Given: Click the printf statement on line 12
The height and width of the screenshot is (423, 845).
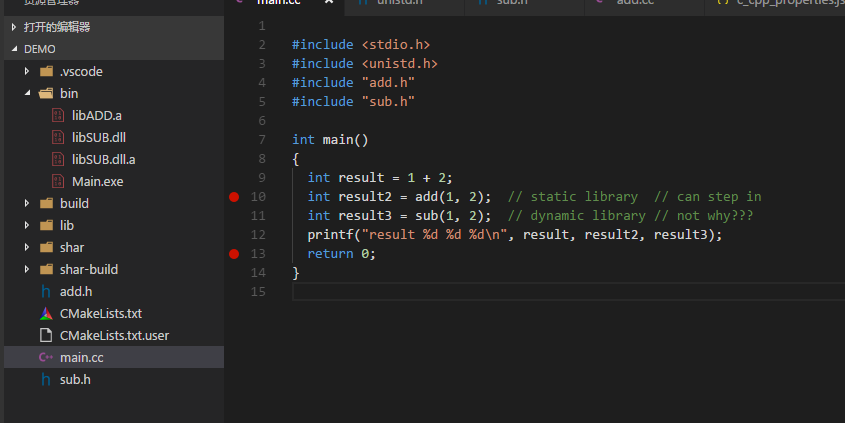Looking at the screenshot, I should click(515, 235).
